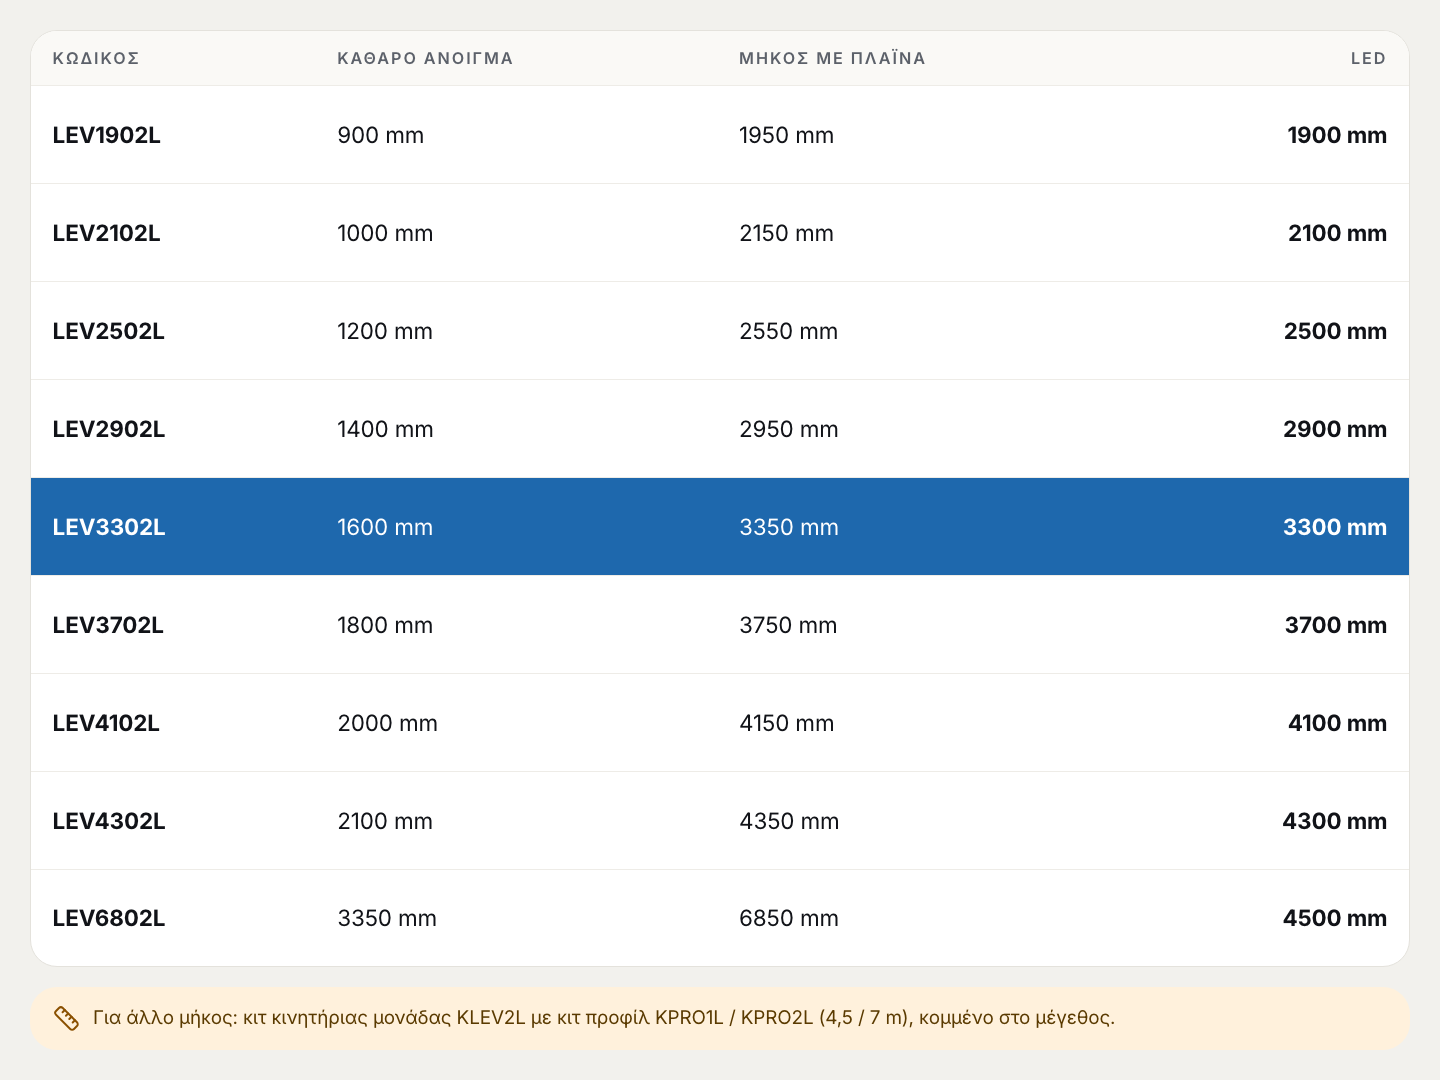Viewport: 1440px width, 1080px height.
Task: Select the LEV2102L product code
Action: pyautogui.click(x=106, y=233)
